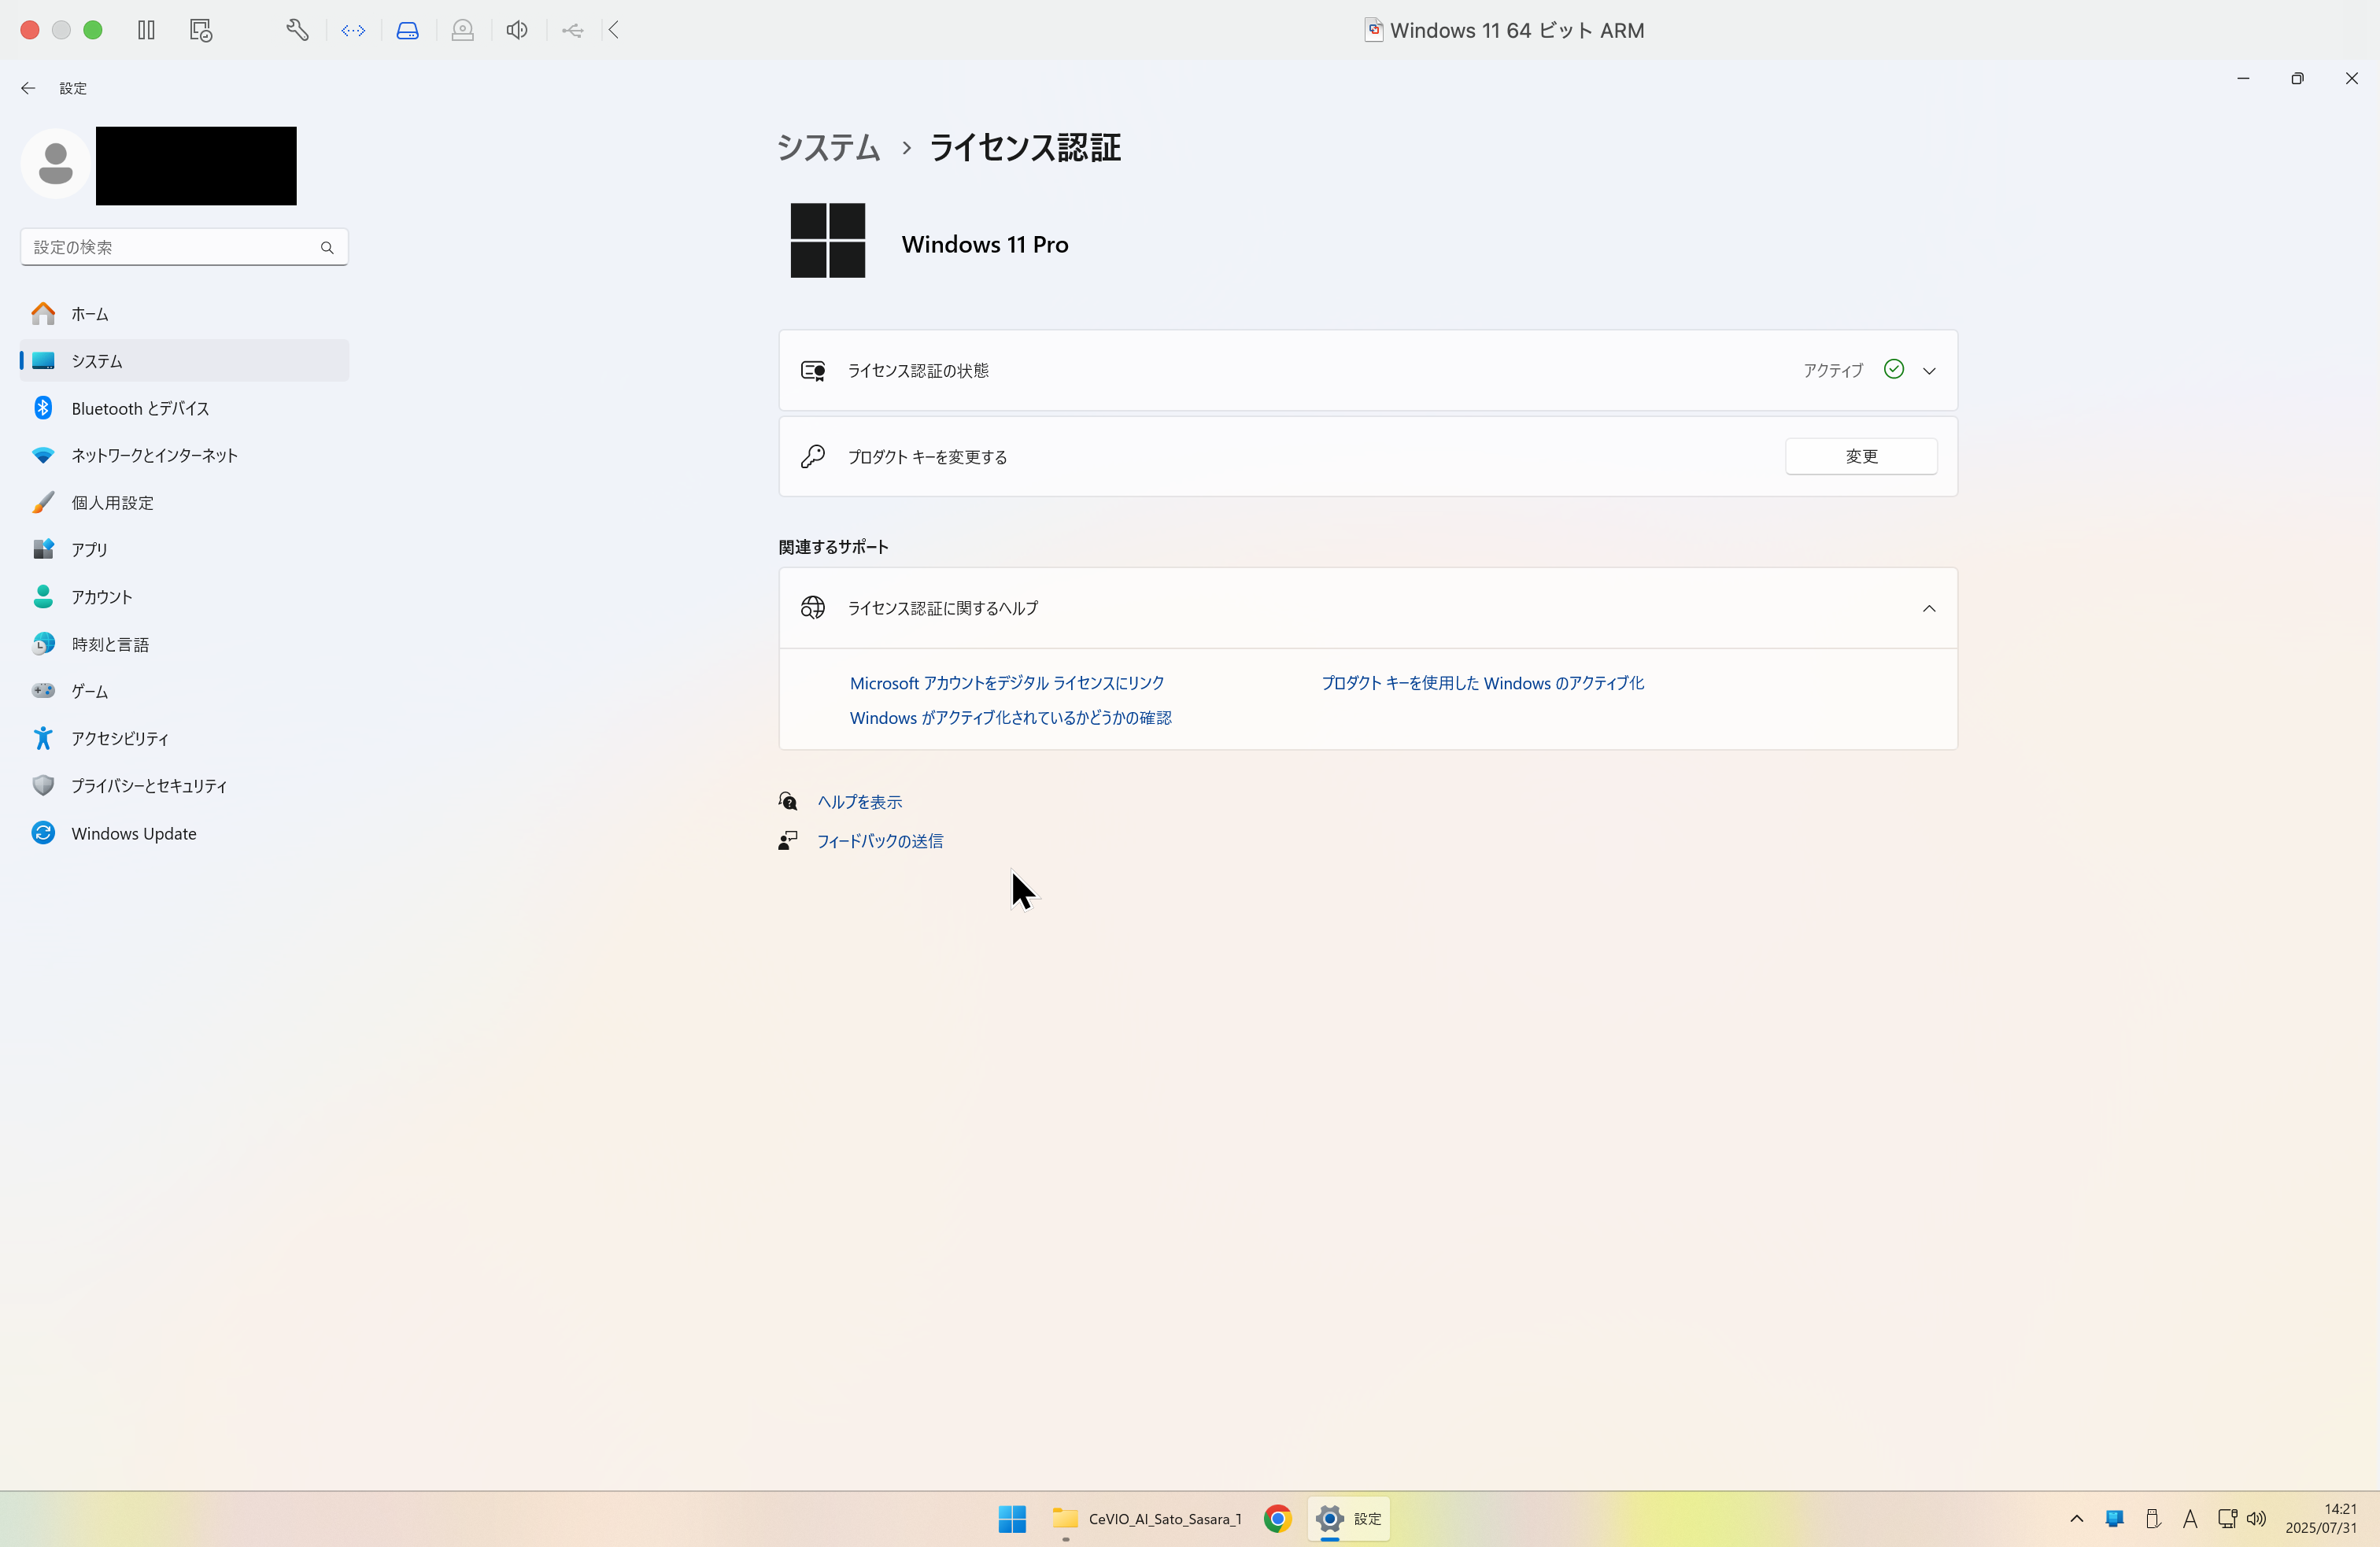Open ネットワークとインターネット settings
The width and height of the screenshot is (2380, 1547).
pos(154,455)
